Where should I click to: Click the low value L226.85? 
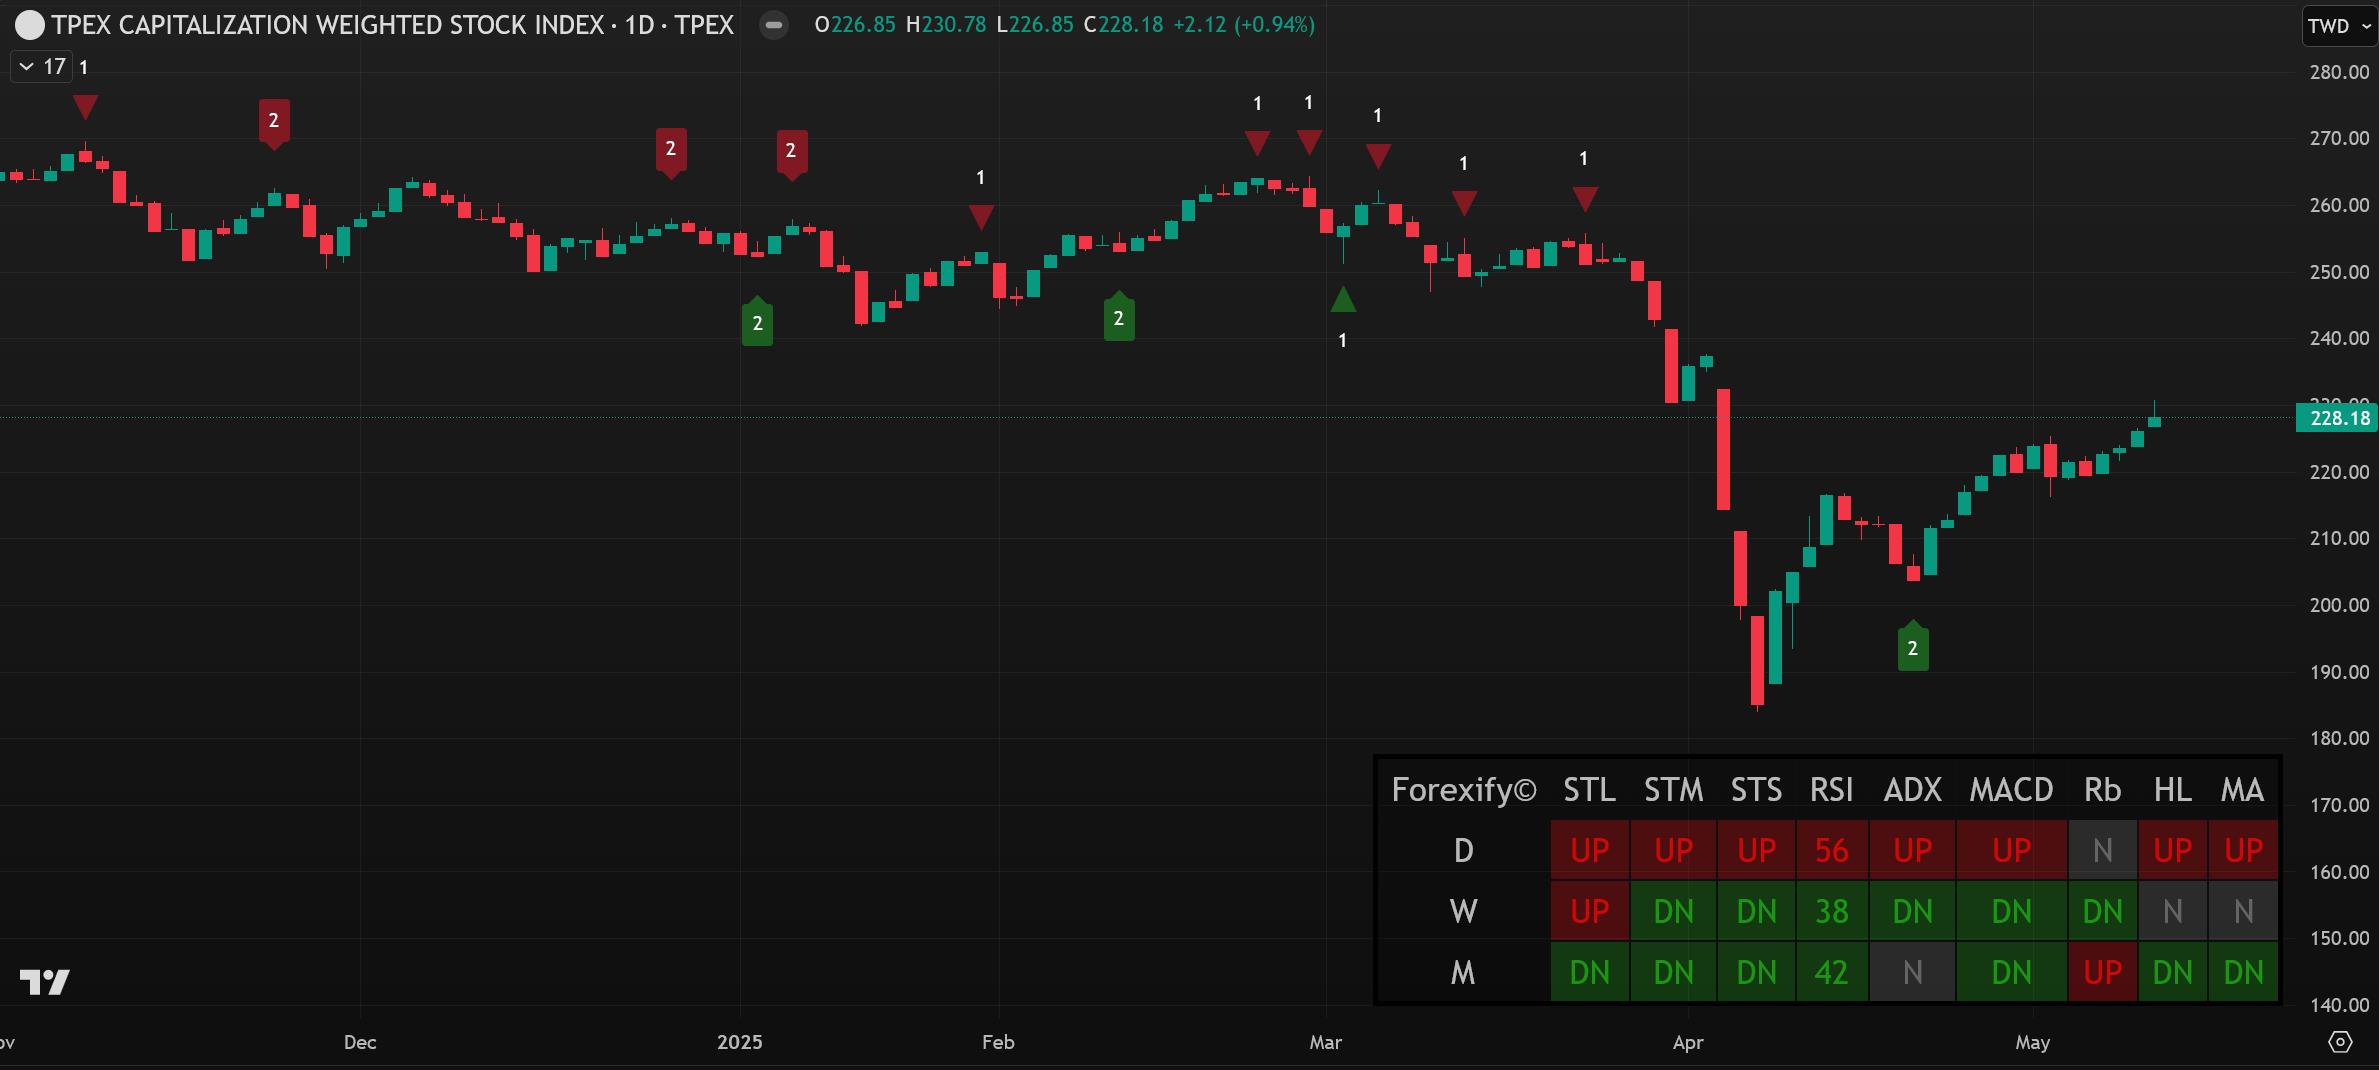1035,25
